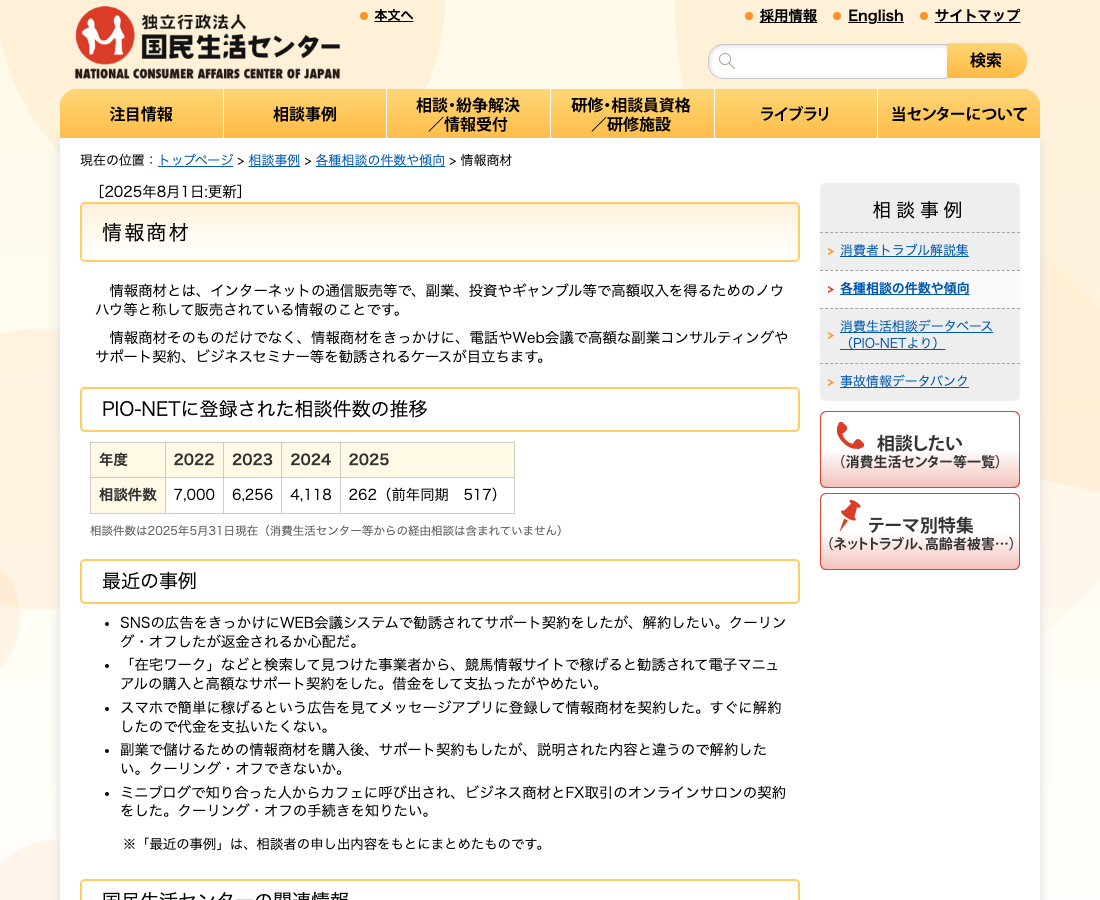Viewport: 1100px width, 900px height.
Task: Open the 当センターについて tab
Action: (959, 114)
